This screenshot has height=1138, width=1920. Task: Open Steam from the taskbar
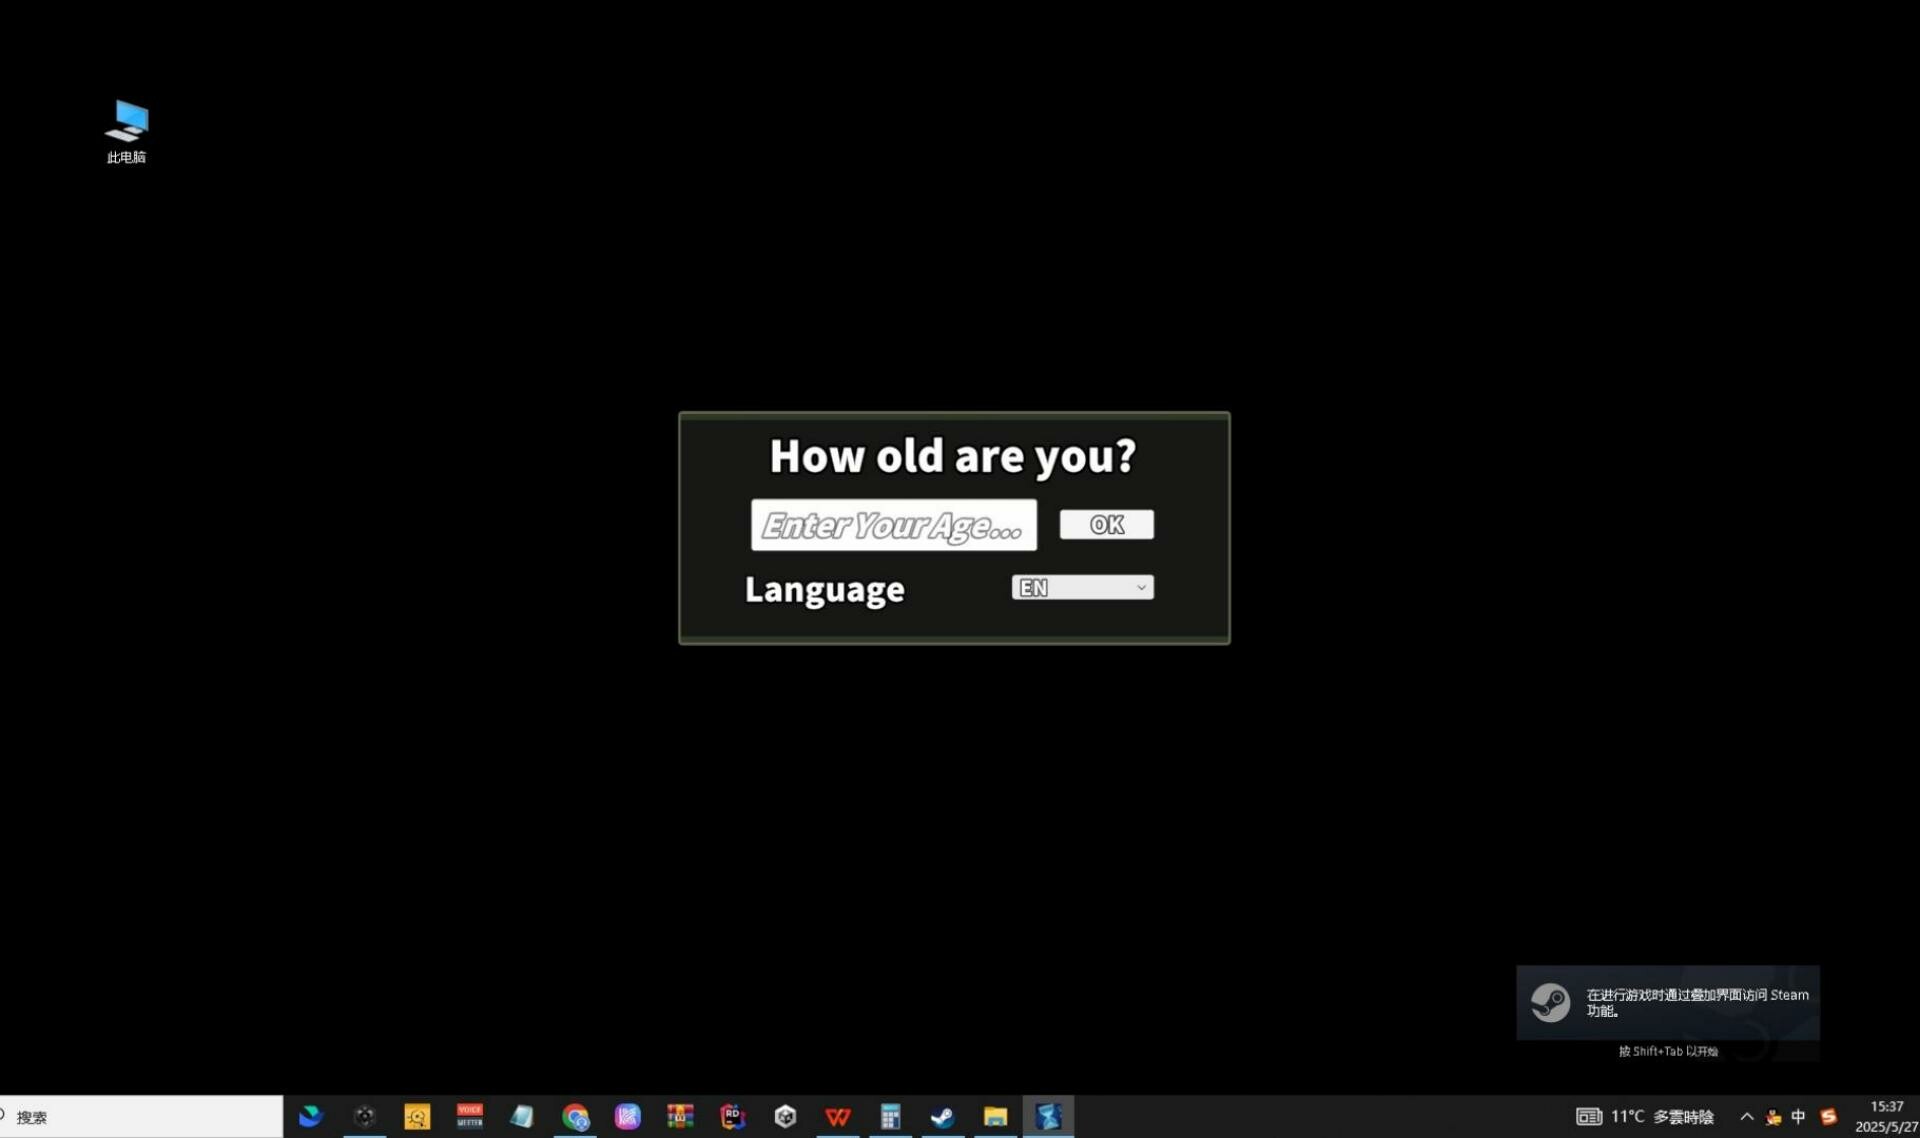point(942,1116)
